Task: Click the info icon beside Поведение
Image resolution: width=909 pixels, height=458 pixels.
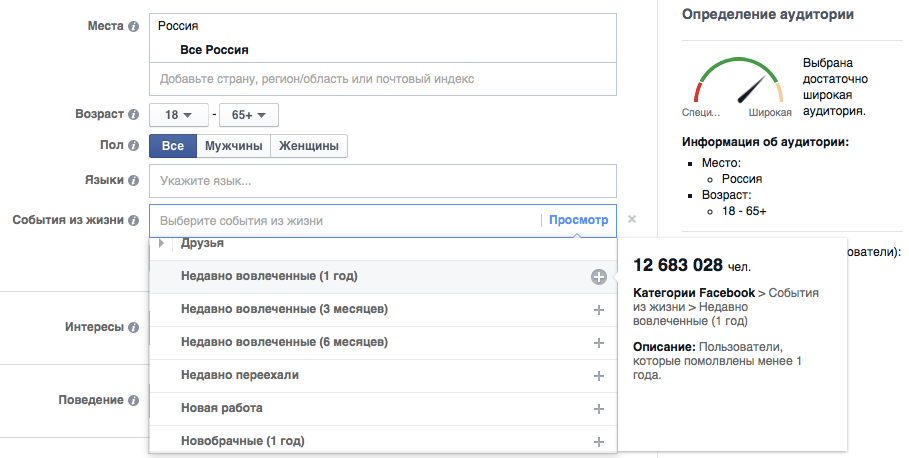Action: pyautogui.click(x=133, y=400)
